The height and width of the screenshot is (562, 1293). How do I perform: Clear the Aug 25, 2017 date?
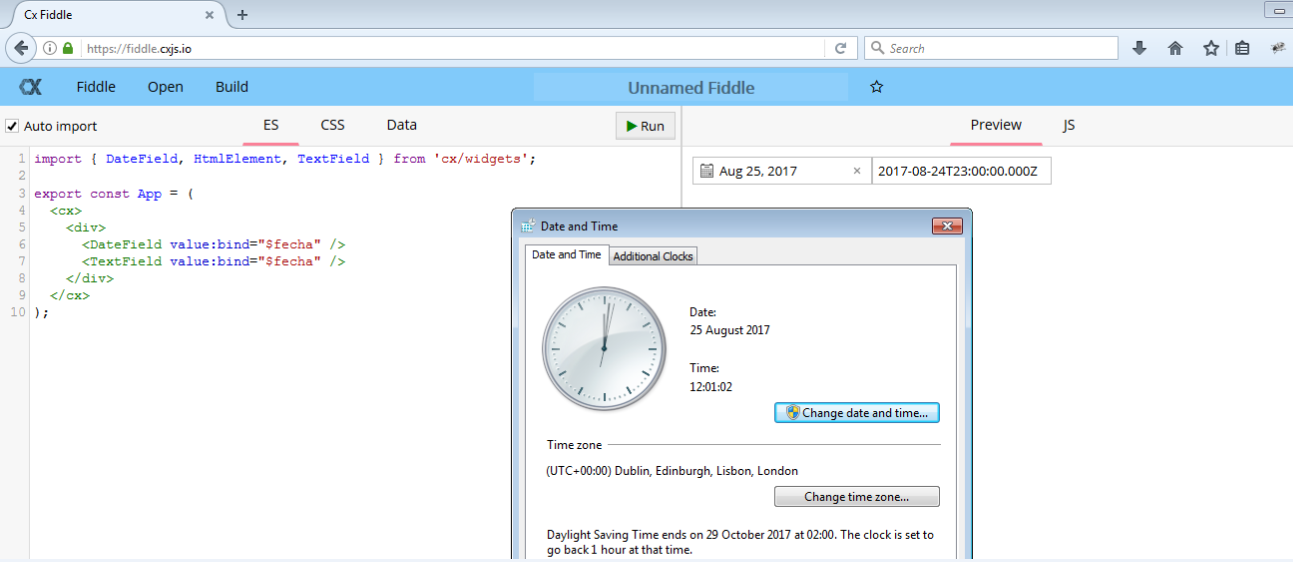856,171
